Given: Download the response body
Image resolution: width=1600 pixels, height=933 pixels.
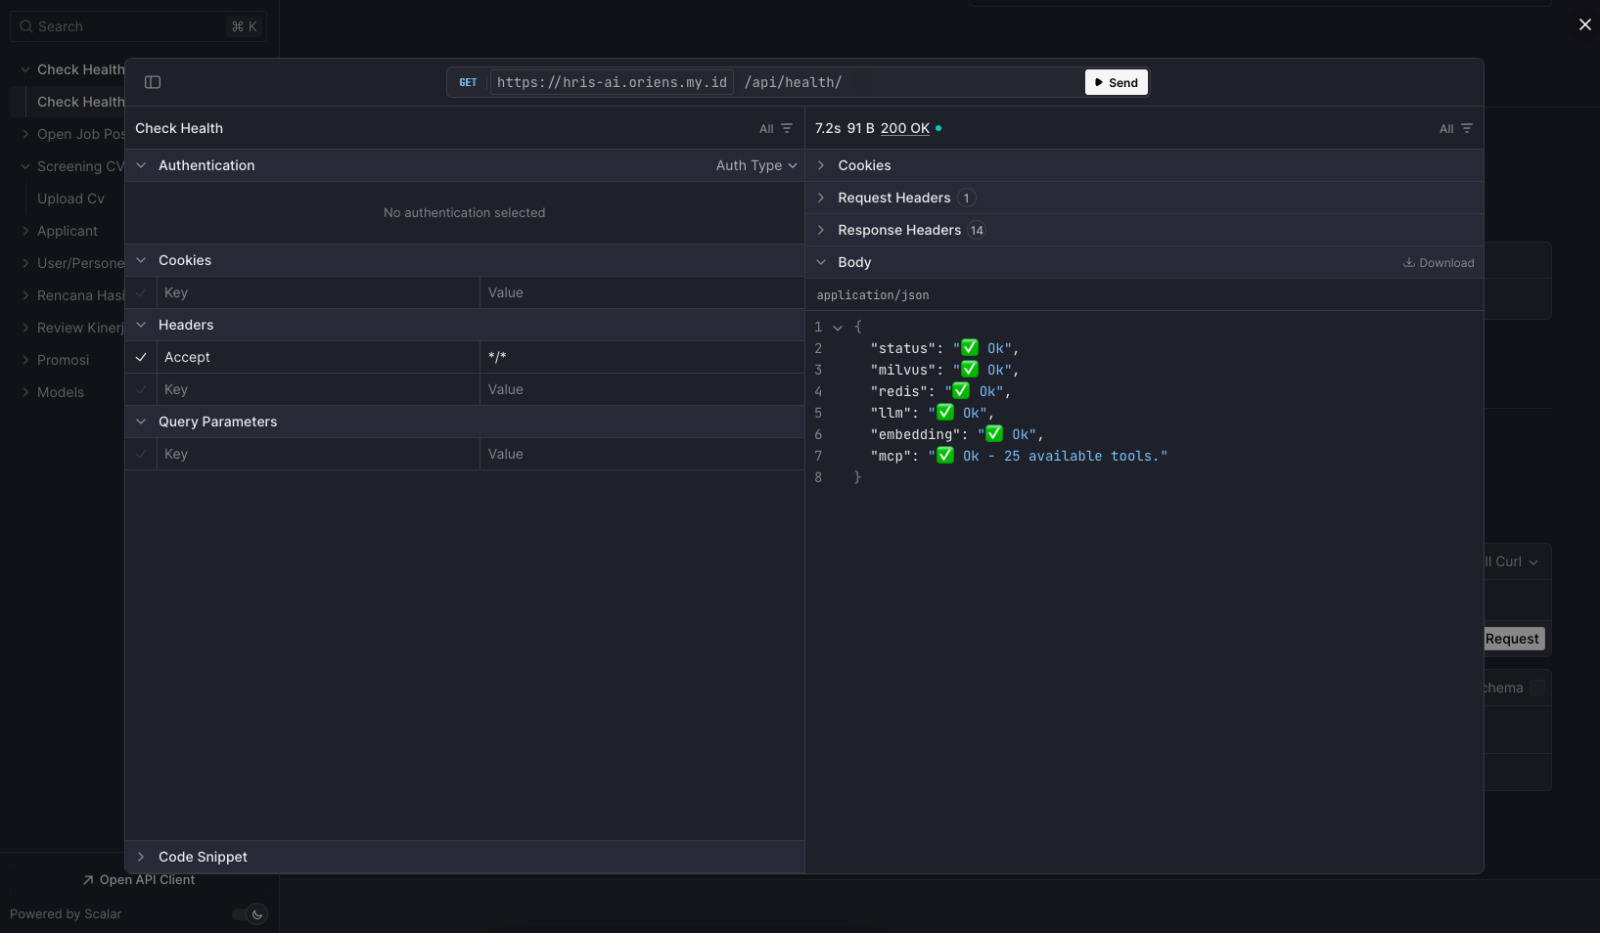Looking at the screenshot, I should coord(1438,263).
